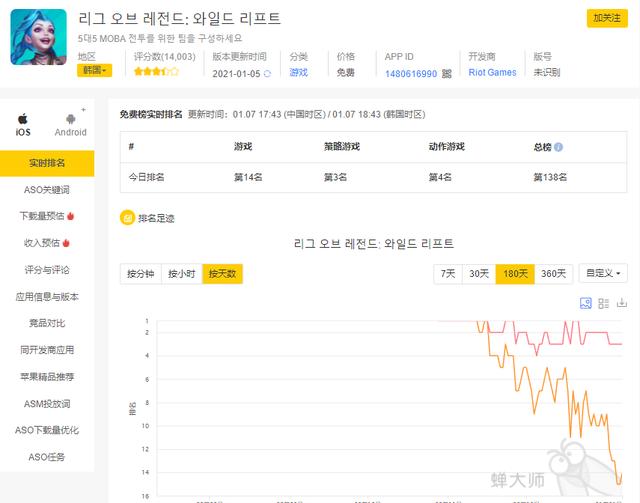Click the 动作游戏 column header
This screenshot has width=640, height=503.
447,147
